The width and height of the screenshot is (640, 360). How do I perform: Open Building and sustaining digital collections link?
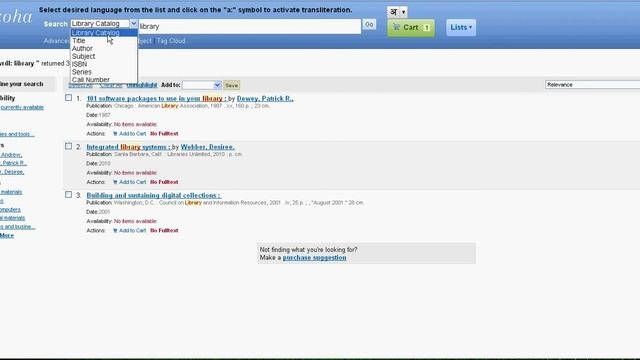153,196
